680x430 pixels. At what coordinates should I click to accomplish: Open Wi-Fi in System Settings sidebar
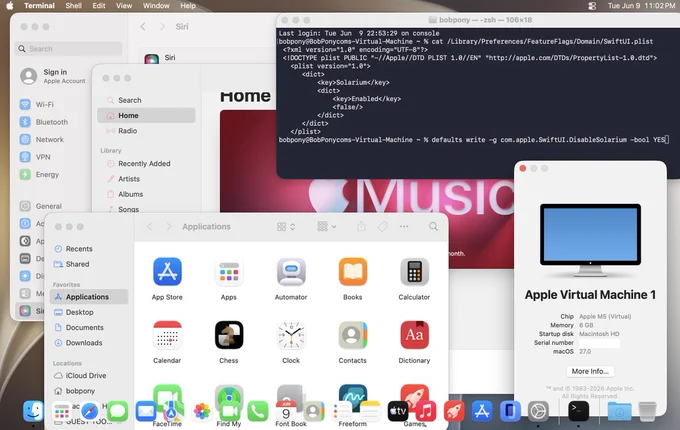(x=36, y=104)
